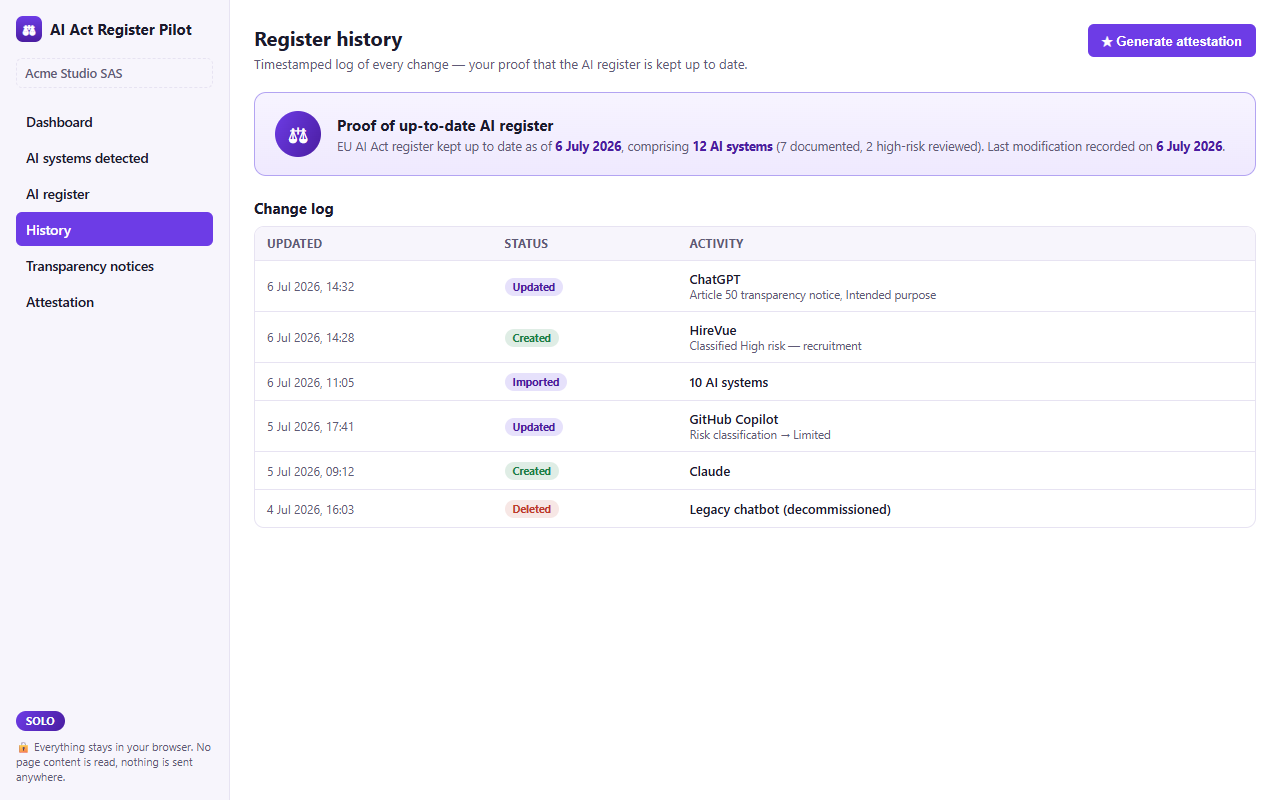Image resolution: width=1280 pixels, height=800 pixels.
Task: Navigate to the Attestation page
Action: pos(114,302)
